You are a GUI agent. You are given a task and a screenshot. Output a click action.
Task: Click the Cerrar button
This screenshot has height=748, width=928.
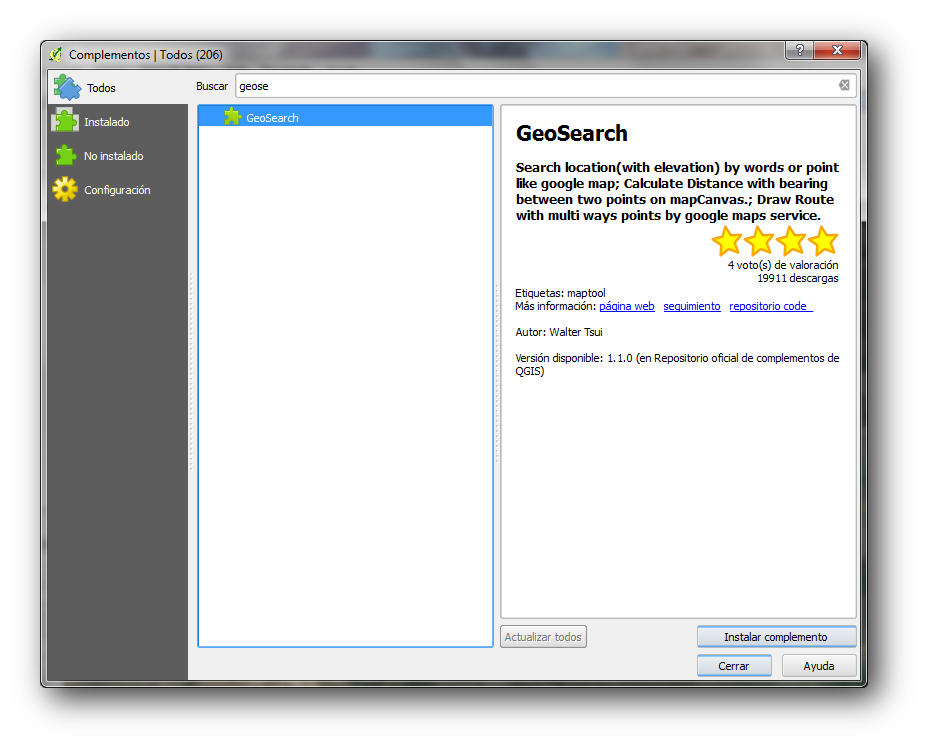click(x=733, y=666)
